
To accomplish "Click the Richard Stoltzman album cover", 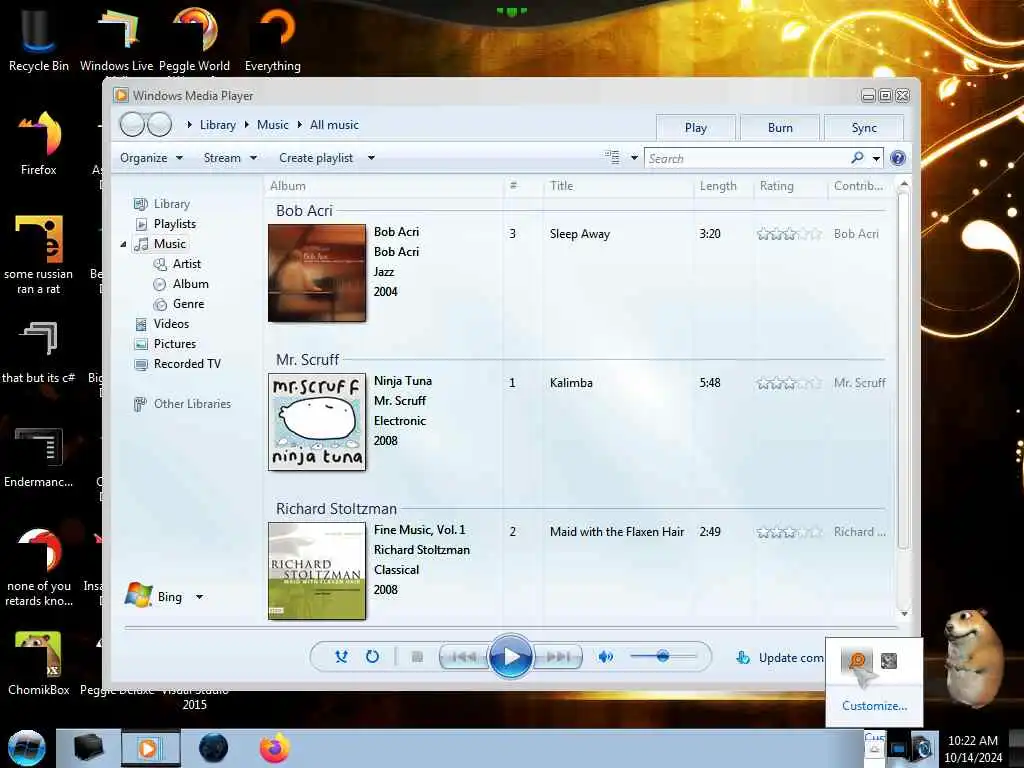I will [317, 571].
